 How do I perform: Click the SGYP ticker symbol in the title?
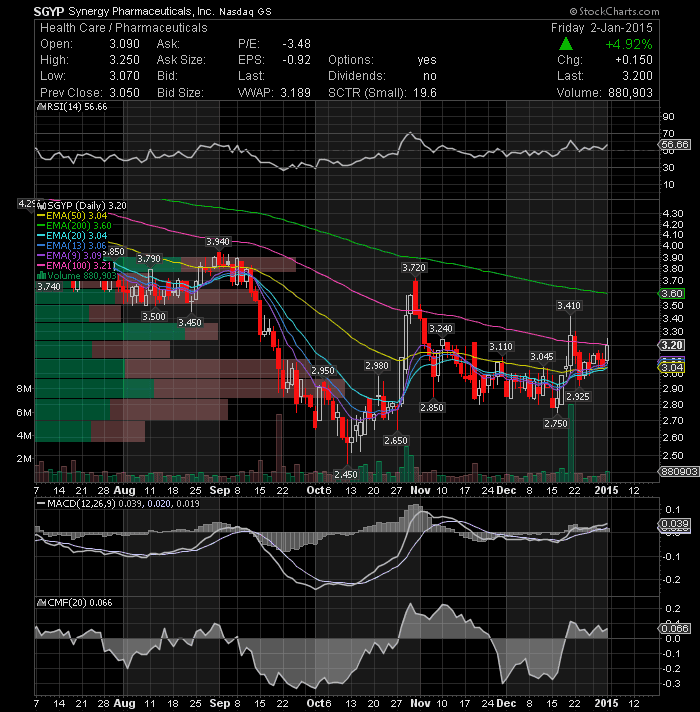(x=49, y=11)
